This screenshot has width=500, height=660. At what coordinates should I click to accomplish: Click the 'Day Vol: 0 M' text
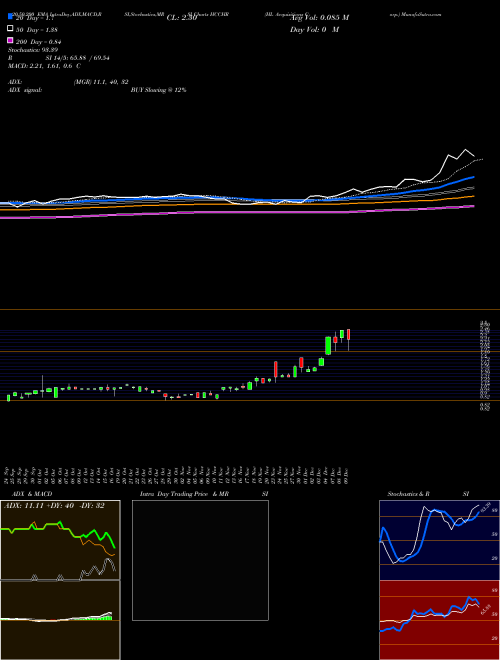[314, 29]
